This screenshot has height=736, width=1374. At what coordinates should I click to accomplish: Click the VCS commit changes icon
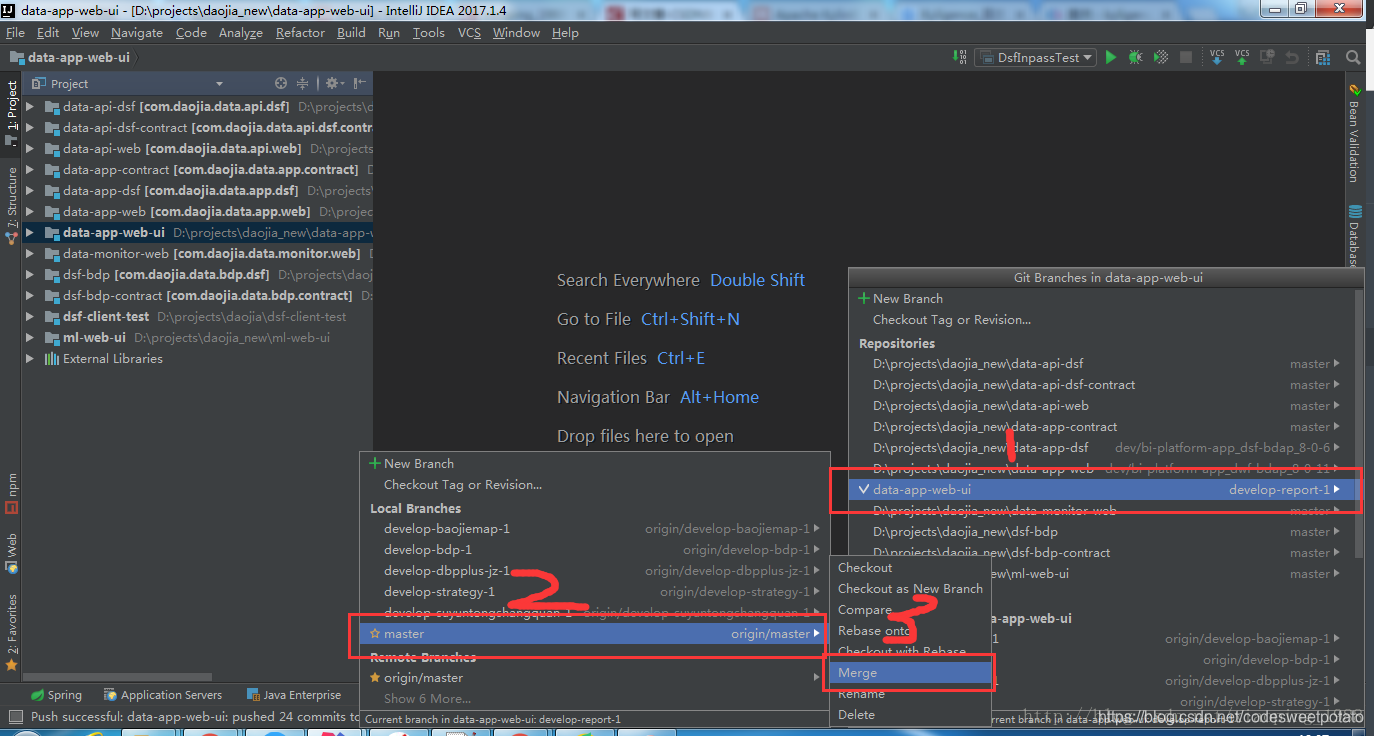[1242, 58]
